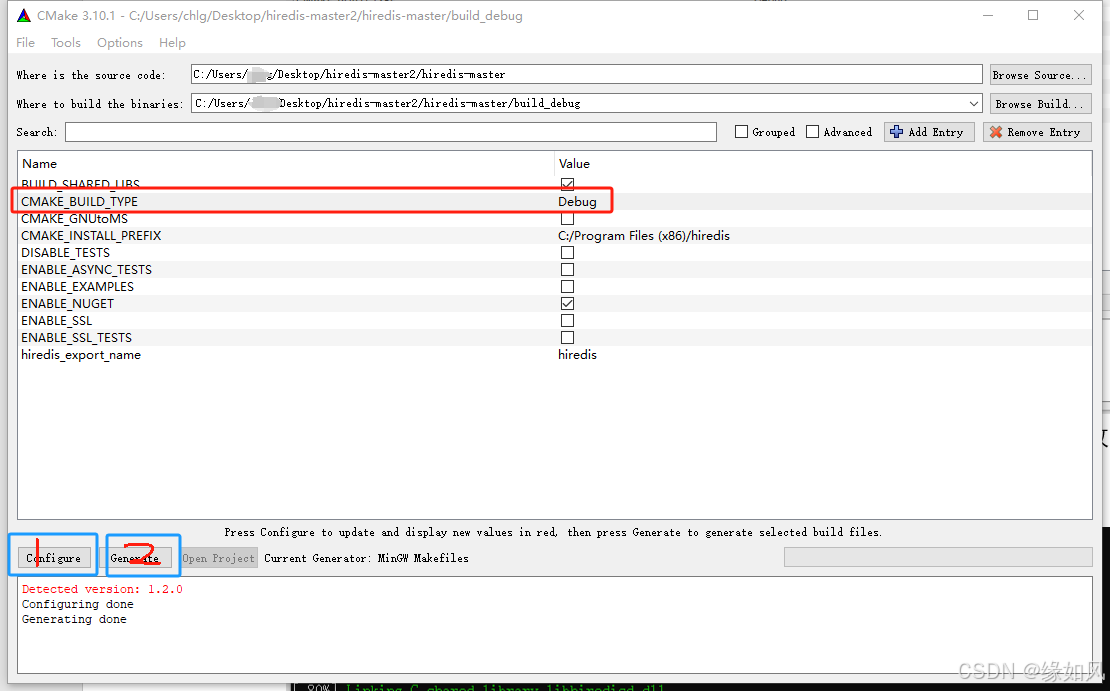
Task: Select the ENABLE_SSL_TESTS entry name
Action: [76, 338]
